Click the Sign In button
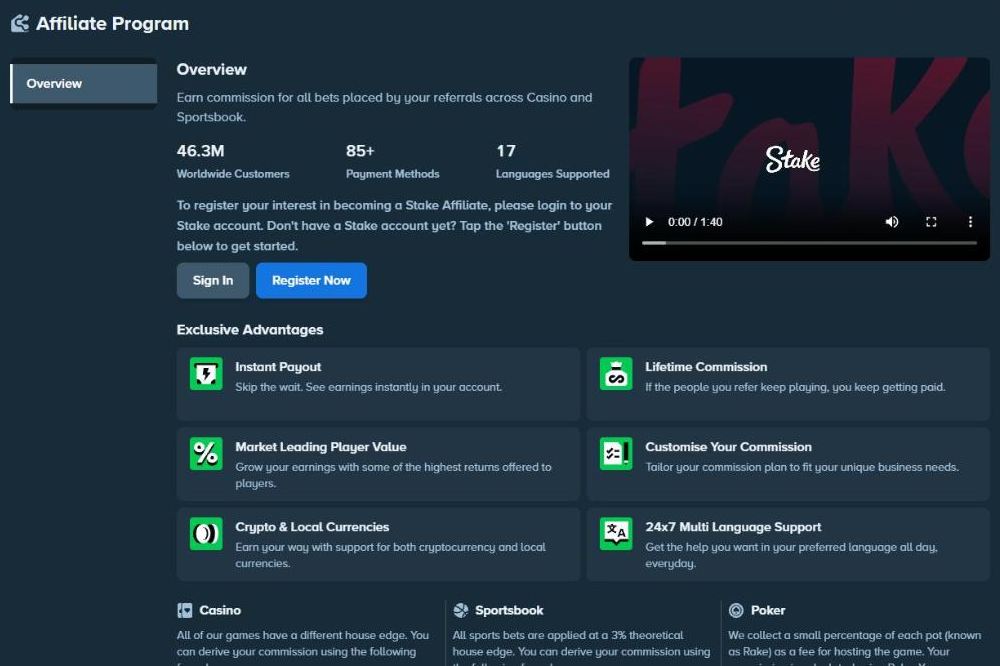This screenshot has width=1000, height=666. pos(213,280)
